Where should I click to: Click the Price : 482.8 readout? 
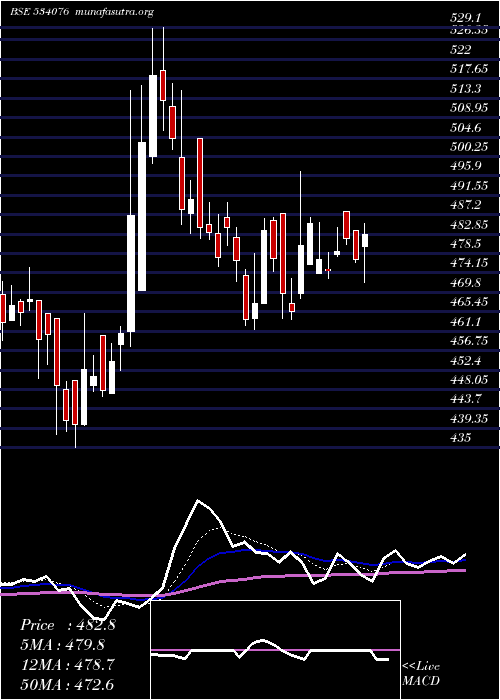click(68, 625)
